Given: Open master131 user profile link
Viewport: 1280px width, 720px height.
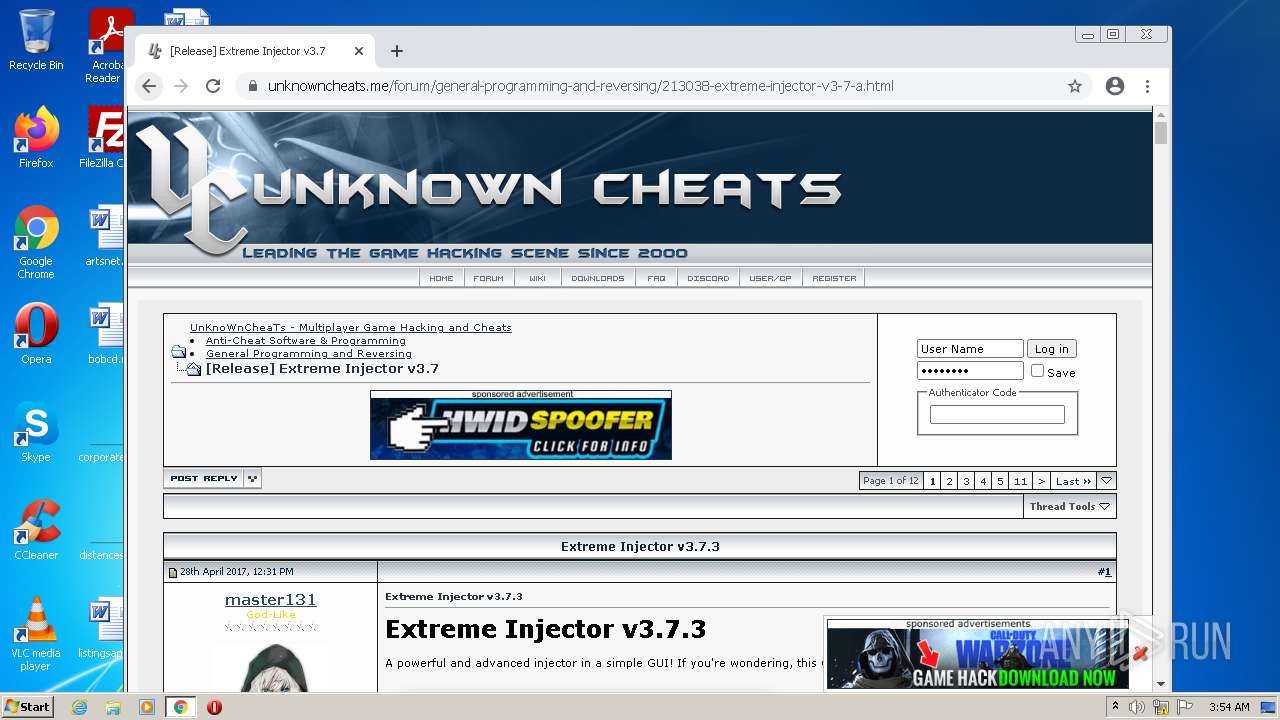Looking at the screenshot, I should coord(270,600).
